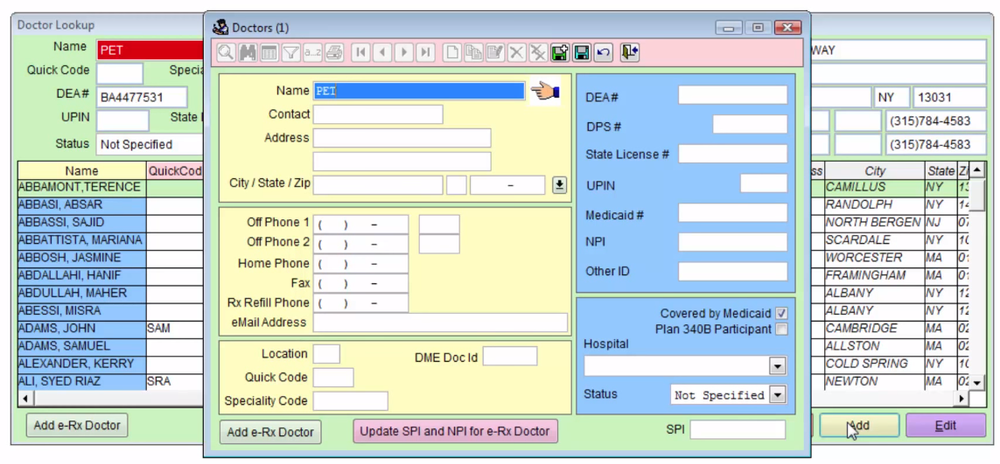Click the printer icon in Doctors toolbar
Viewport: 1000px width, 464px height.
point(334,52)
